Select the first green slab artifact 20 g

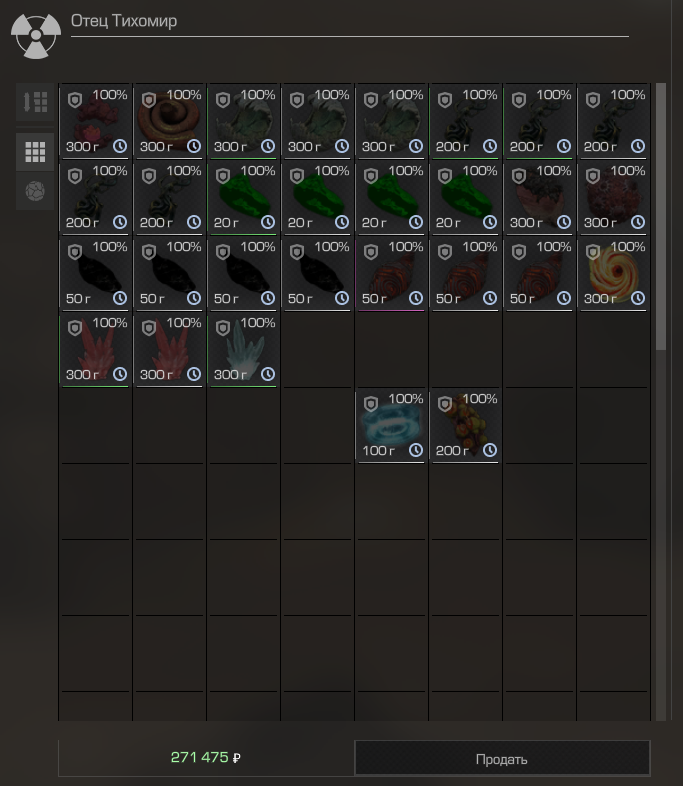pyautogui.click(x=244, y=198)
